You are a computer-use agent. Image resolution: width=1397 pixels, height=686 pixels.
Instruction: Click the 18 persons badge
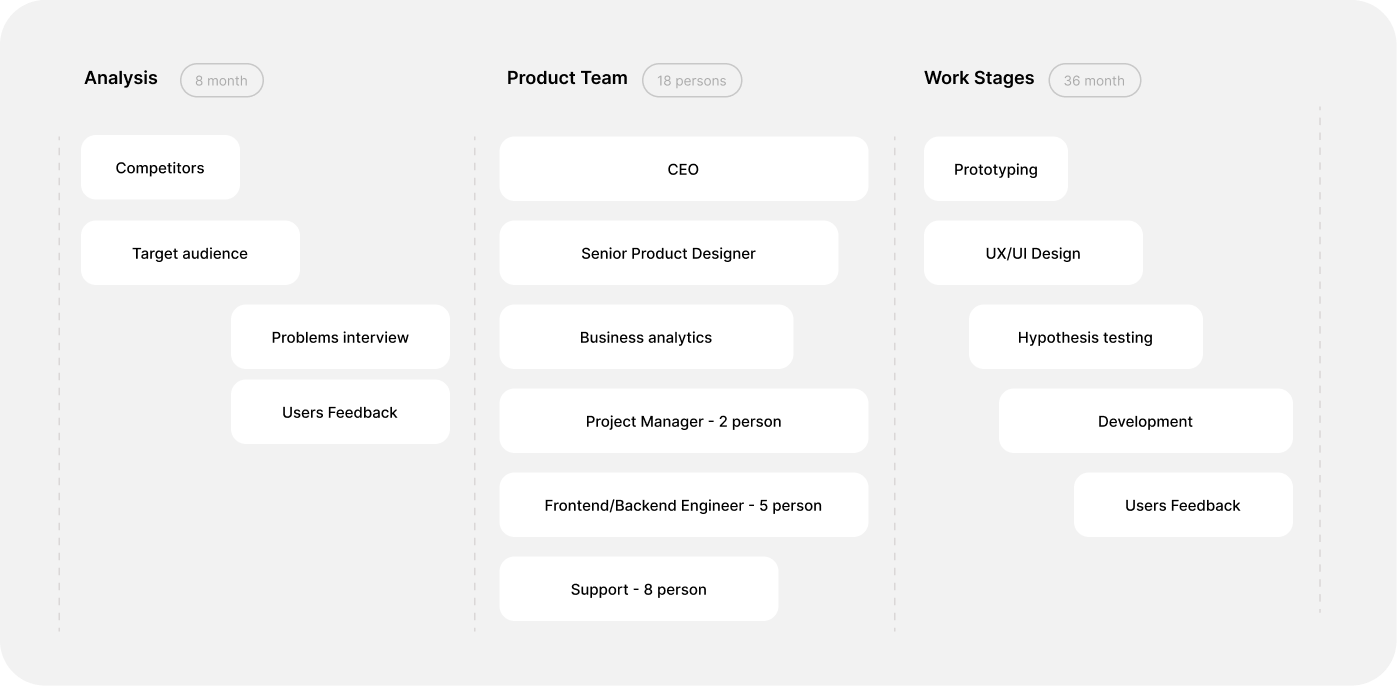point(692,81)
